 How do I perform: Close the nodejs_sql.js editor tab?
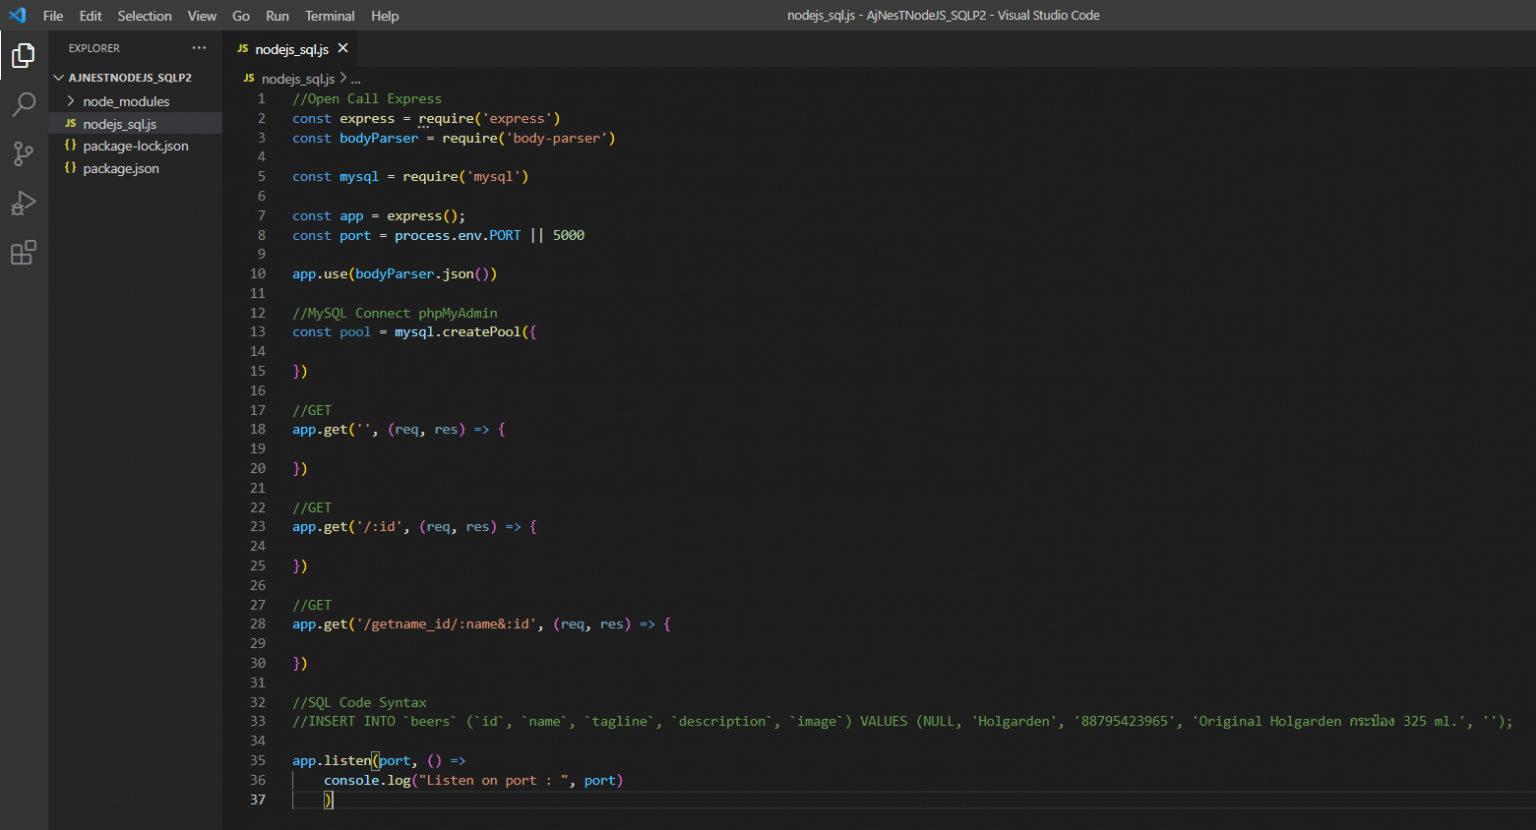click(343, 48)
